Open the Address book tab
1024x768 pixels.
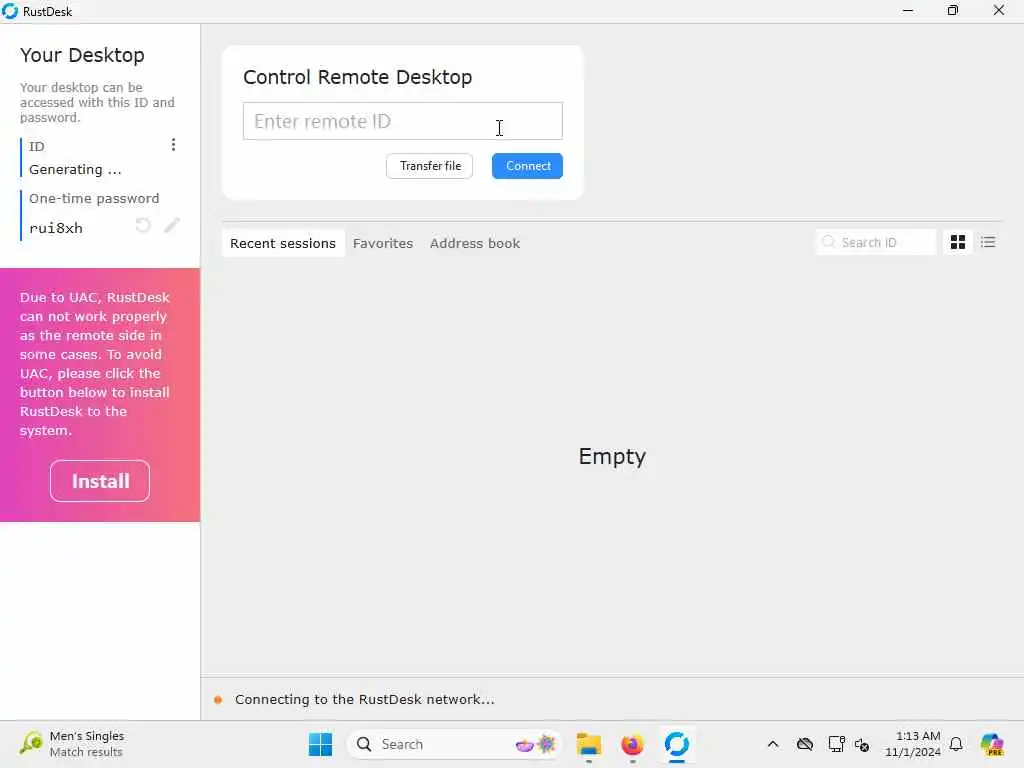(x=475, y=243)
